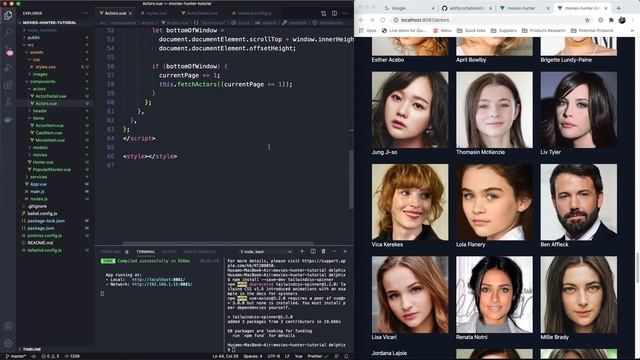Click 'Spaces: 4' indentation setting
This screenshot has width=640, height=360.
[253, 356]
